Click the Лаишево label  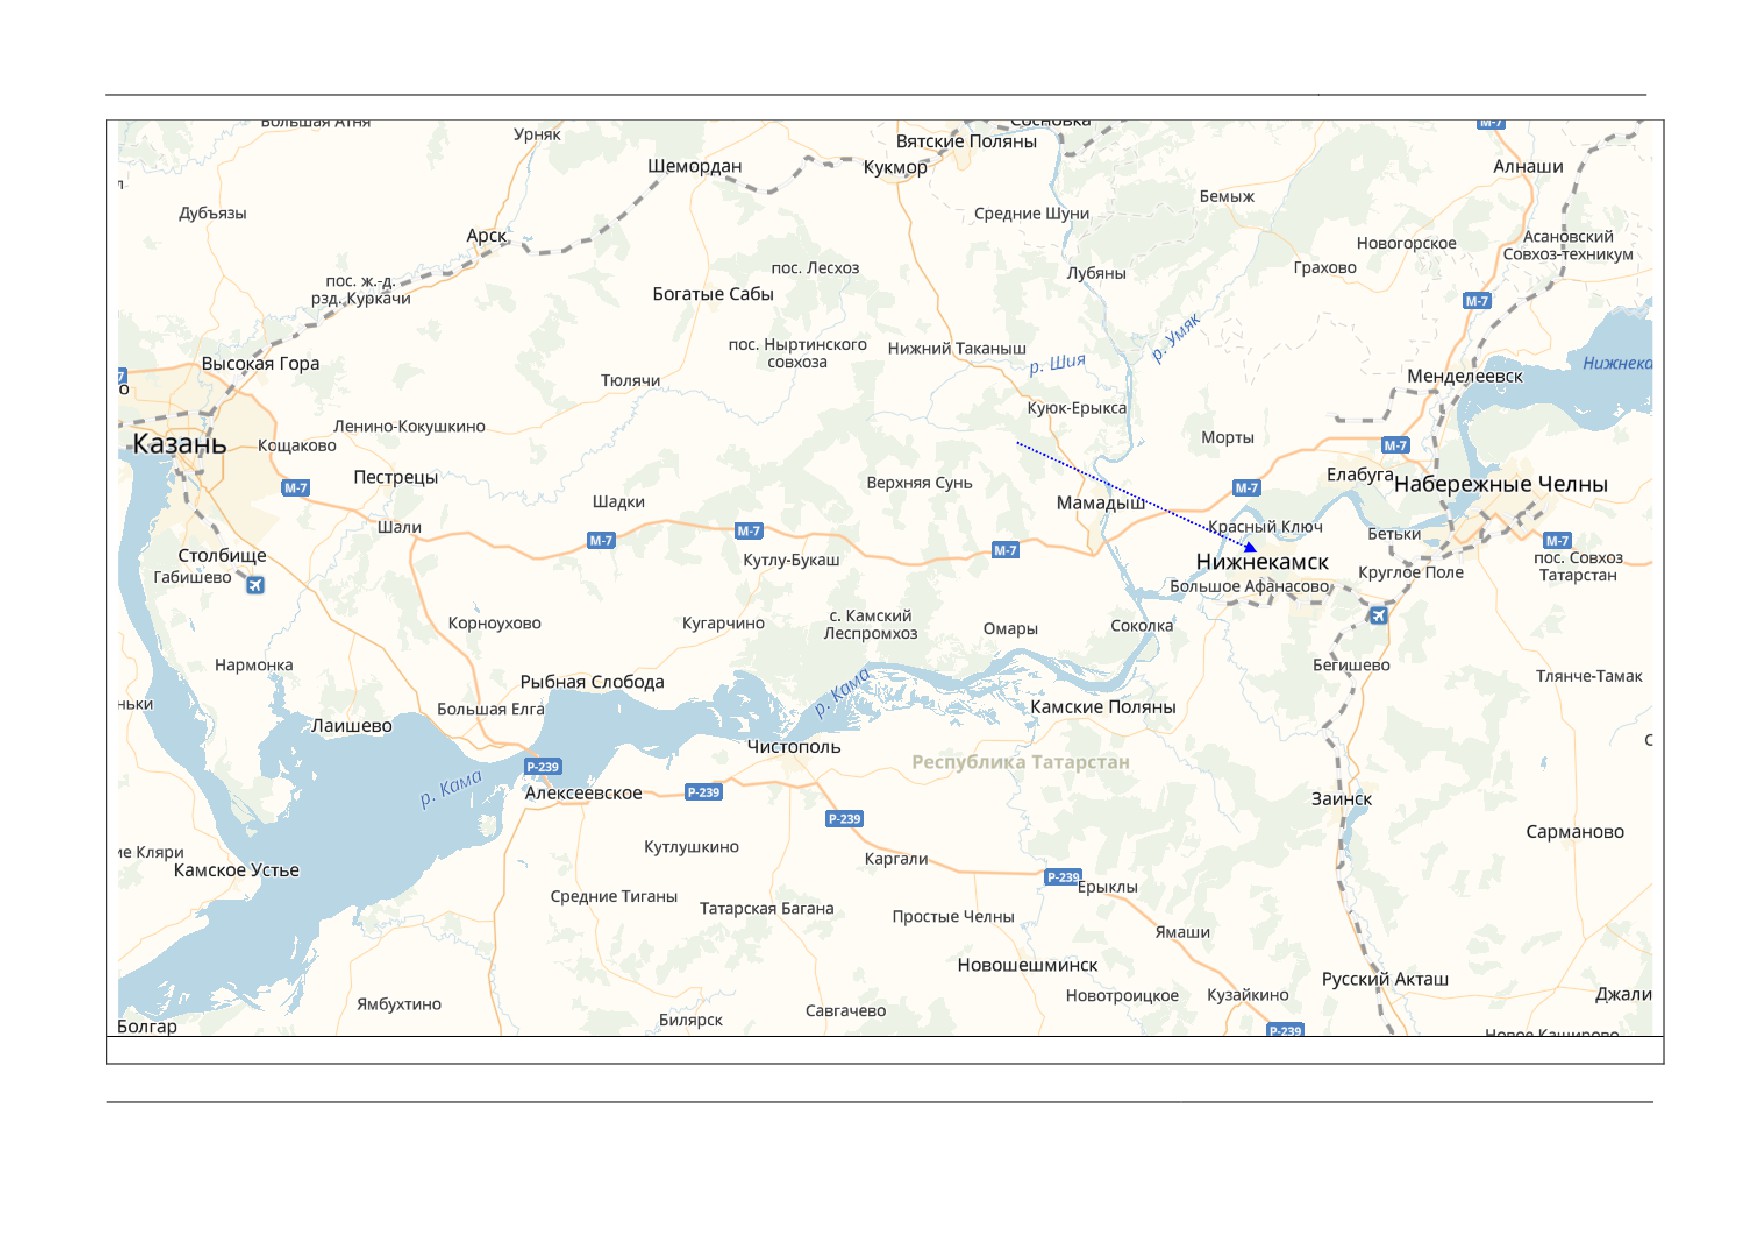point(352,726)
